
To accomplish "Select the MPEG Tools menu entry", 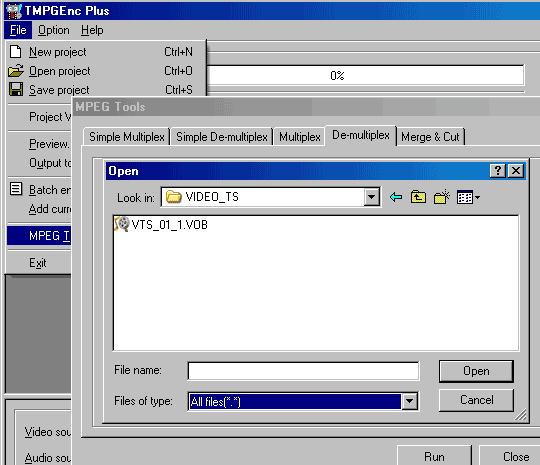I will tap(39, 236).
